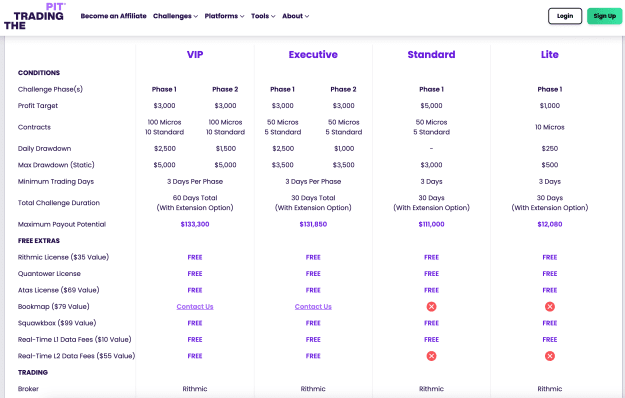
Task: Open Become an Affiliate page
Action: click(x=114, y=16)
